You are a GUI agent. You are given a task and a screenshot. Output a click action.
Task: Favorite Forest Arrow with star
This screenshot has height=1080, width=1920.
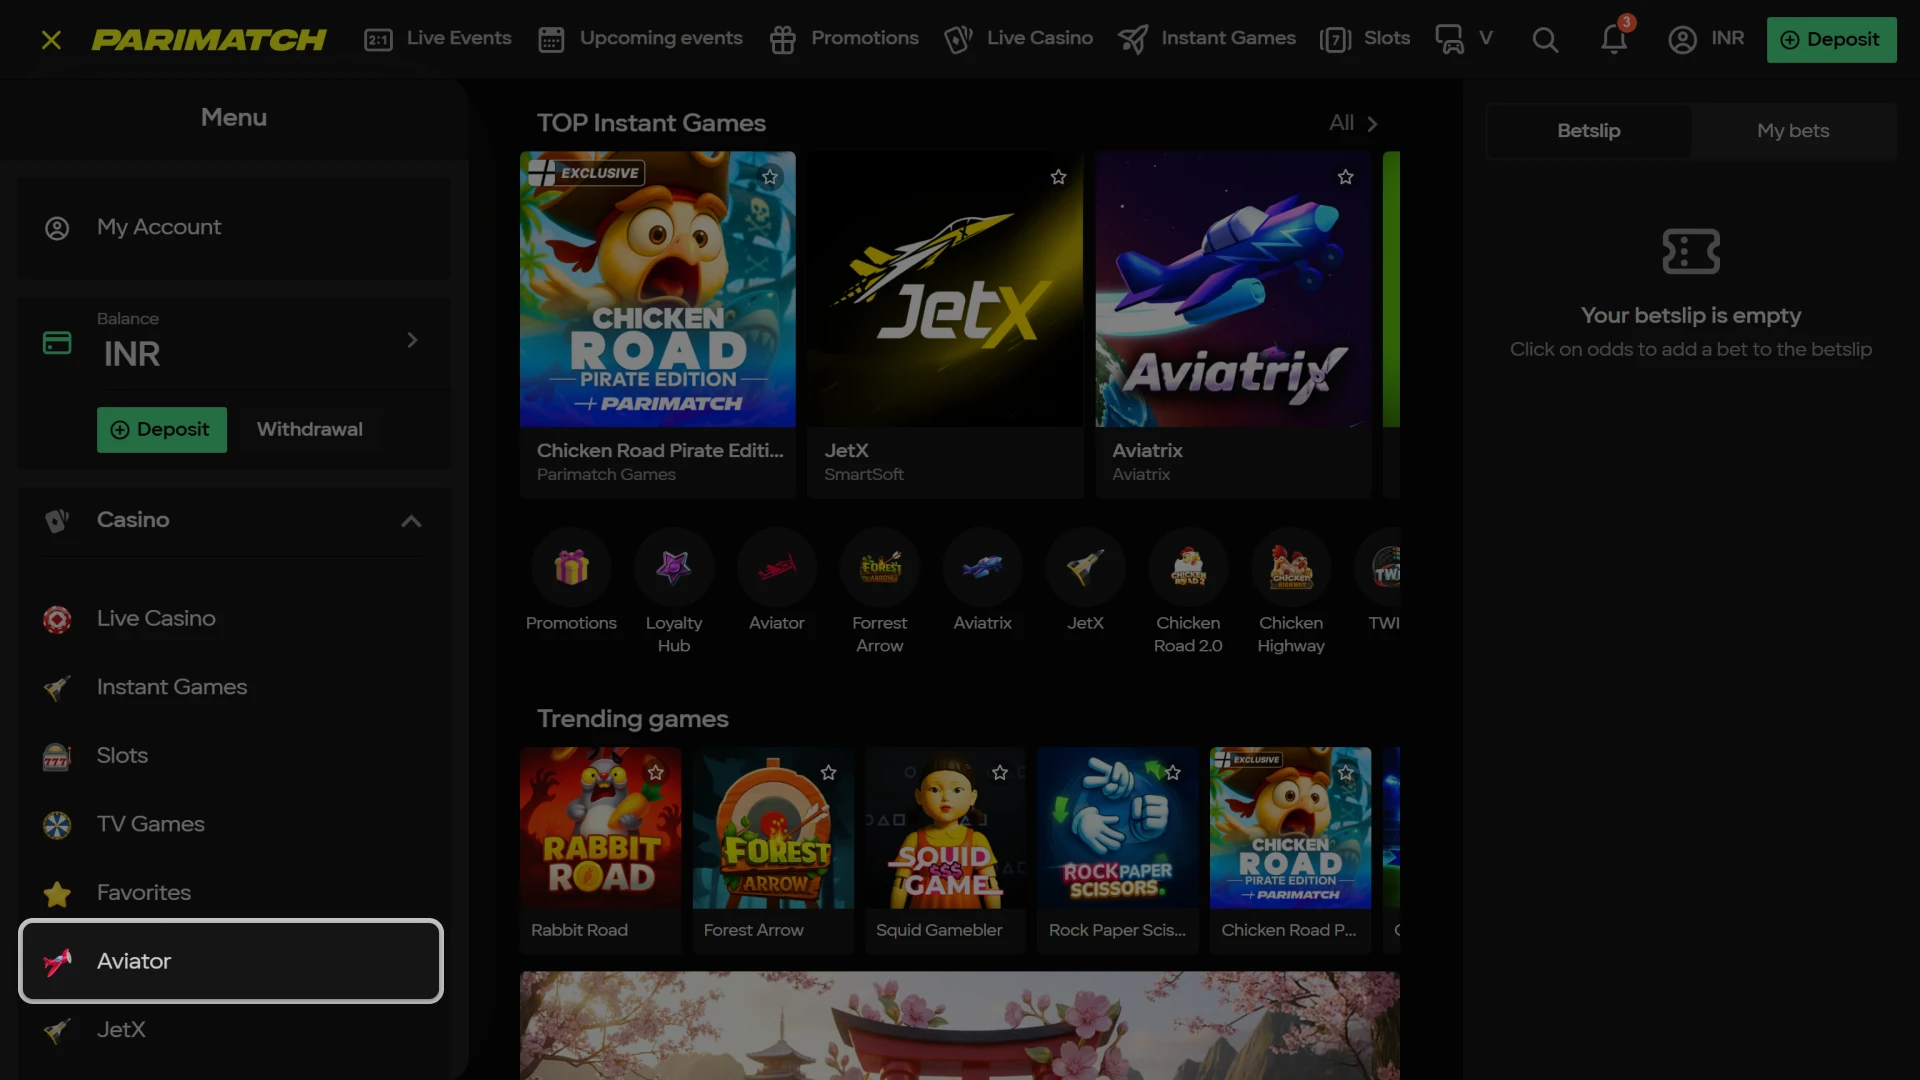(x=829, y=772)
